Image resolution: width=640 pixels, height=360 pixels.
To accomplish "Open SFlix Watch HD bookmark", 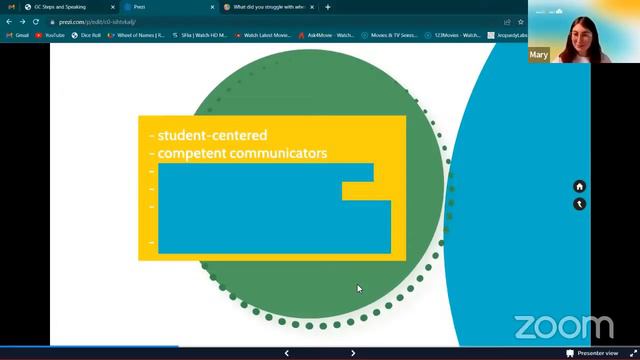I will pyautogui.click(x=200, y=36).
